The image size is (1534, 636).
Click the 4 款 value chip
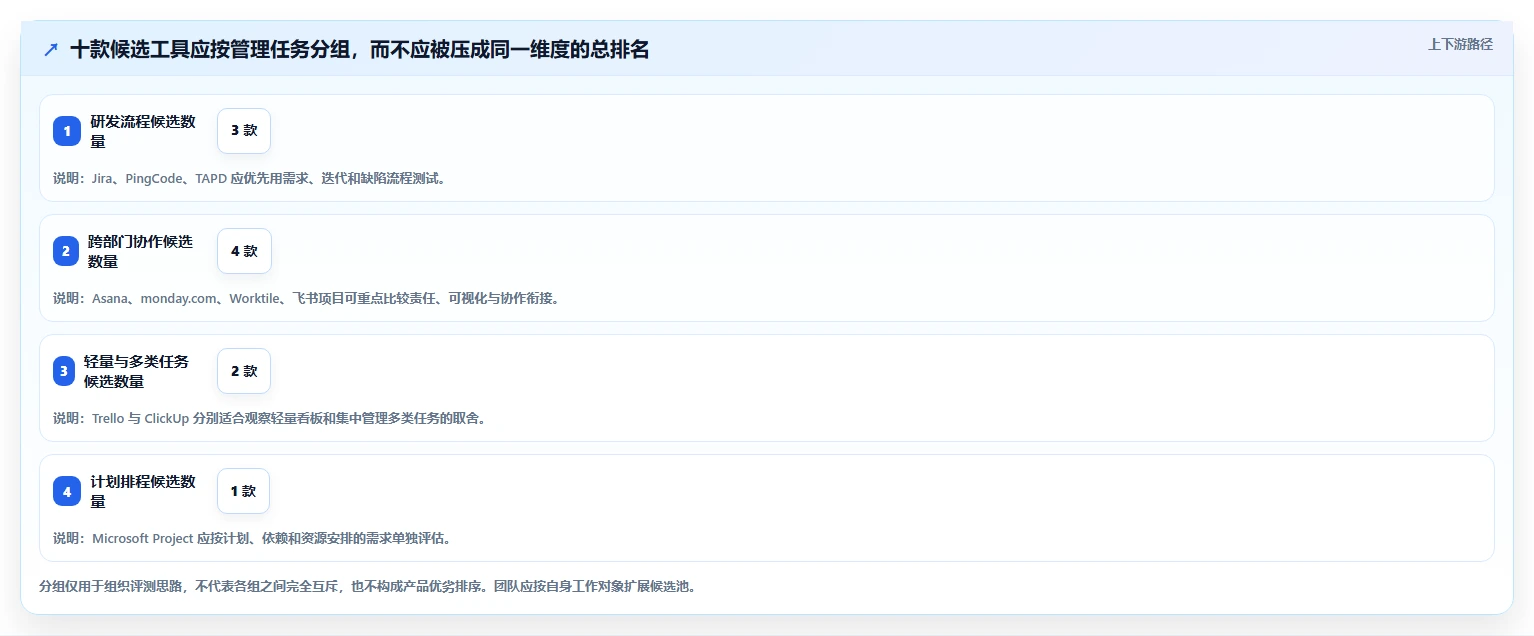244,251
